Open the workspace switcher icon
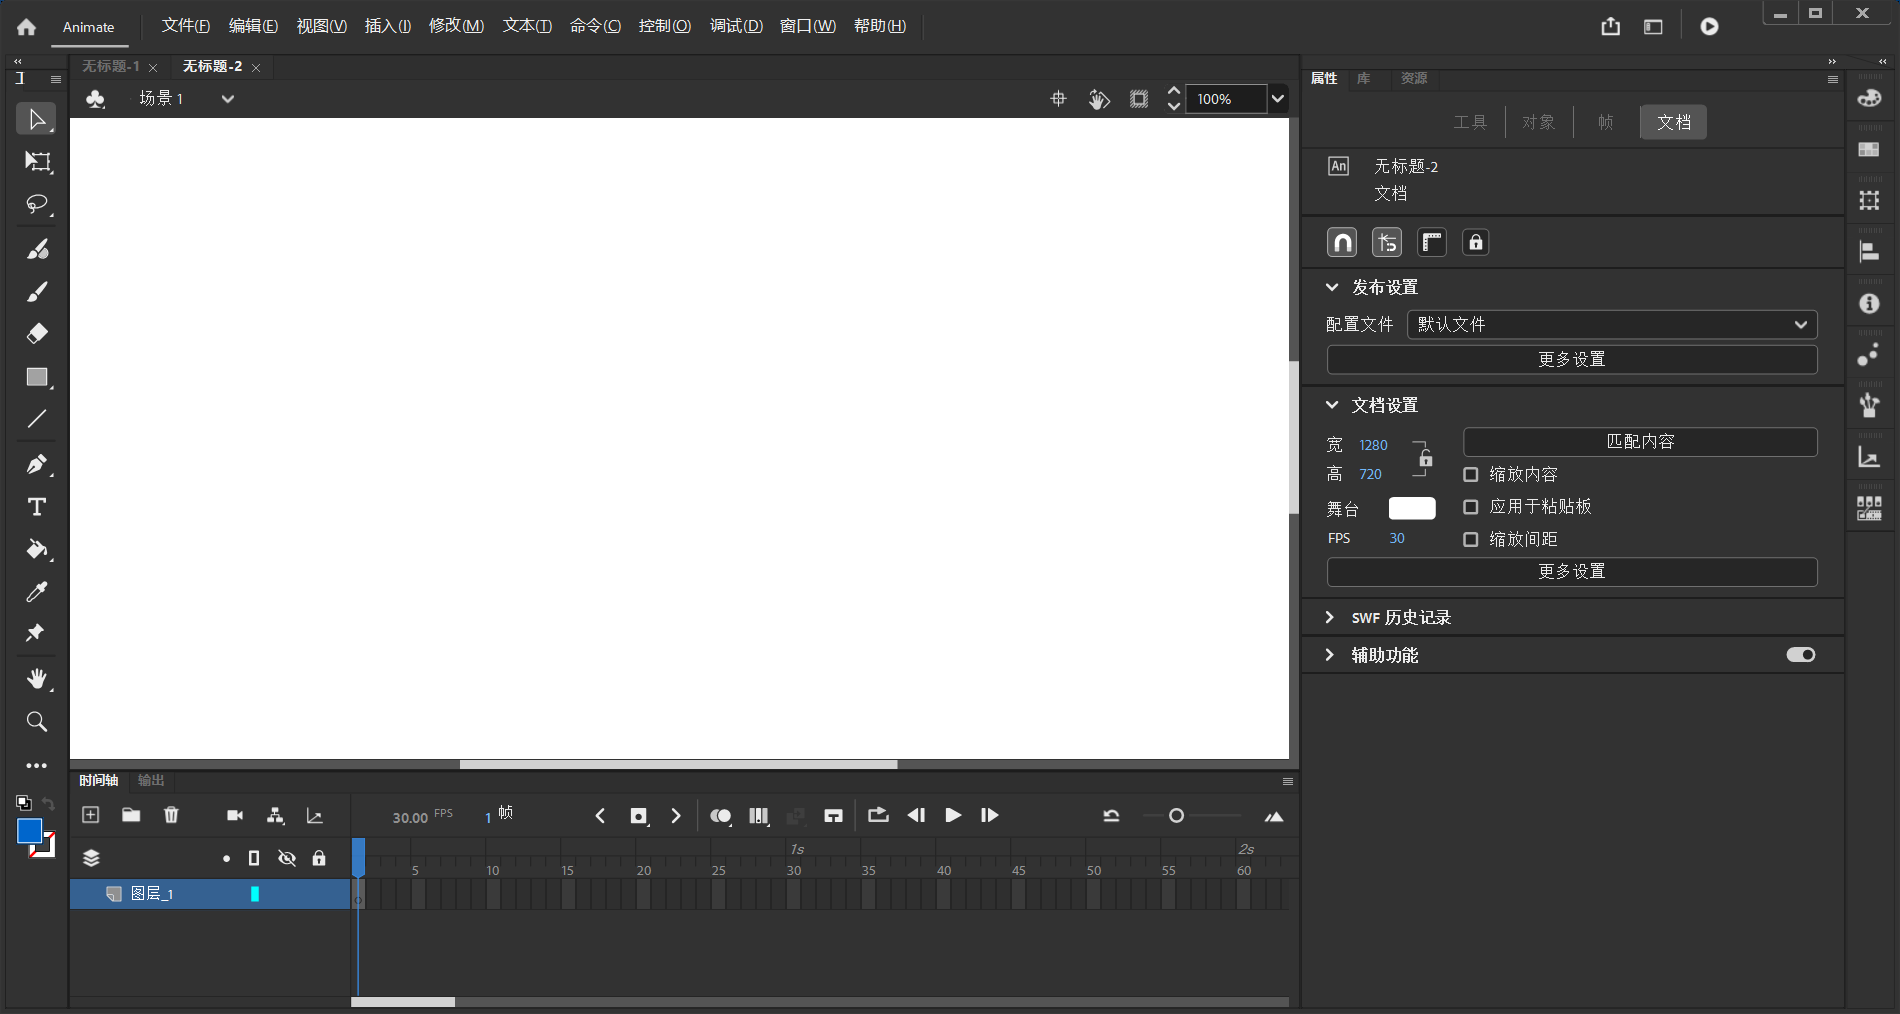Viewport: 1900px width, 1014px height. [x=1653, y=27]
